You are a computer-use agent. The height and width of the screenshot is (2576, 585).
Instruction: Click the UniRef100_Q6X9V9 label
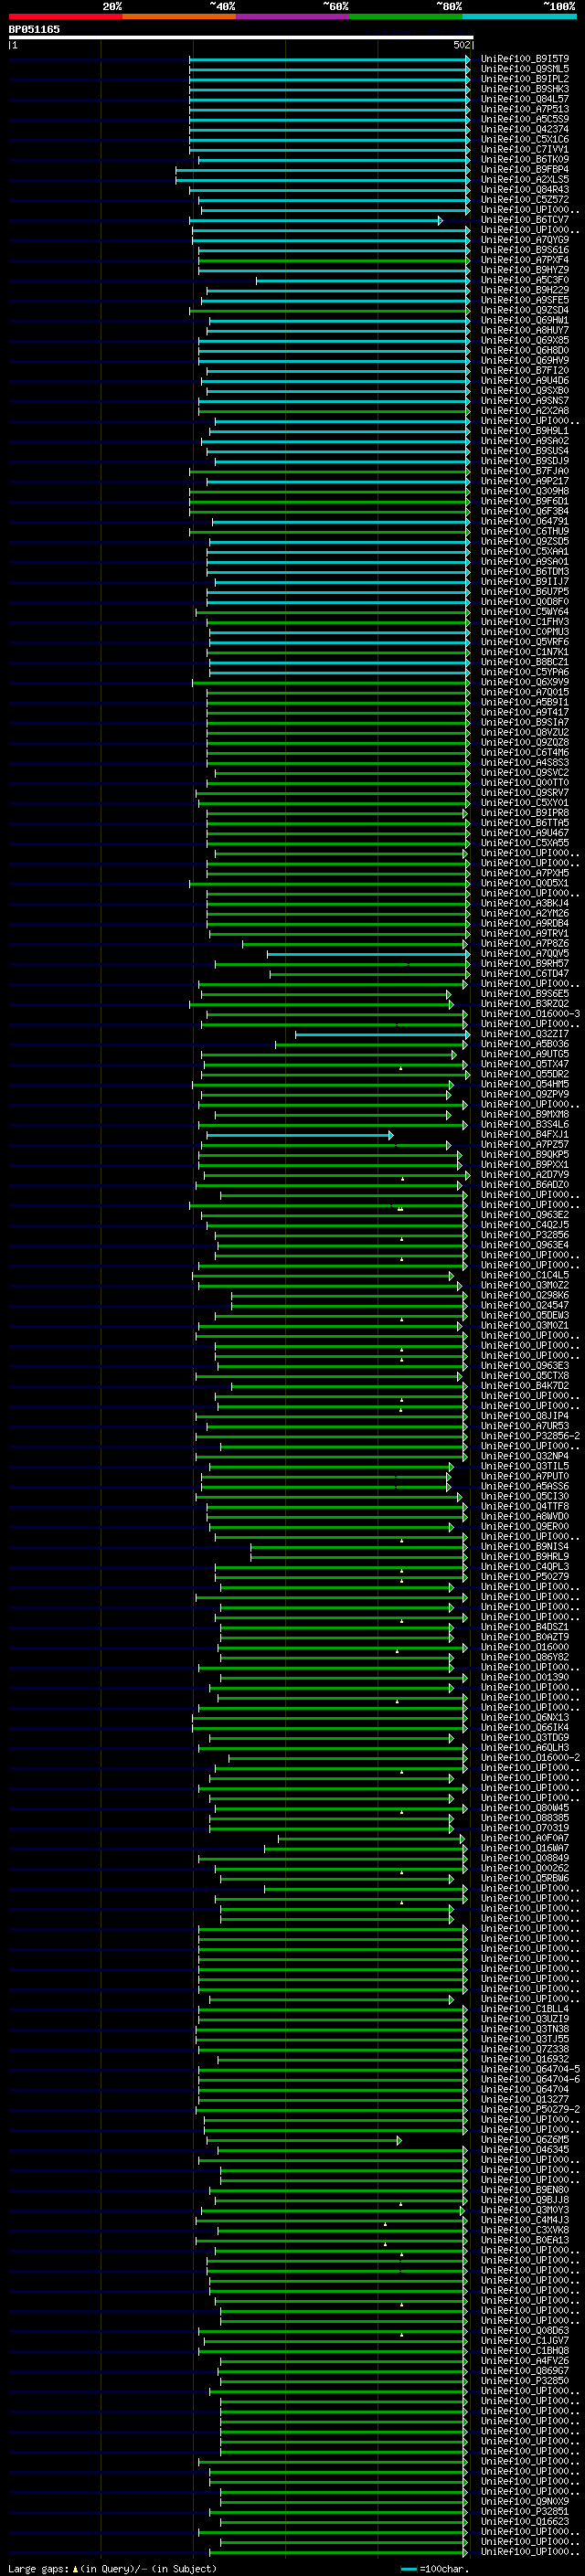525,682
